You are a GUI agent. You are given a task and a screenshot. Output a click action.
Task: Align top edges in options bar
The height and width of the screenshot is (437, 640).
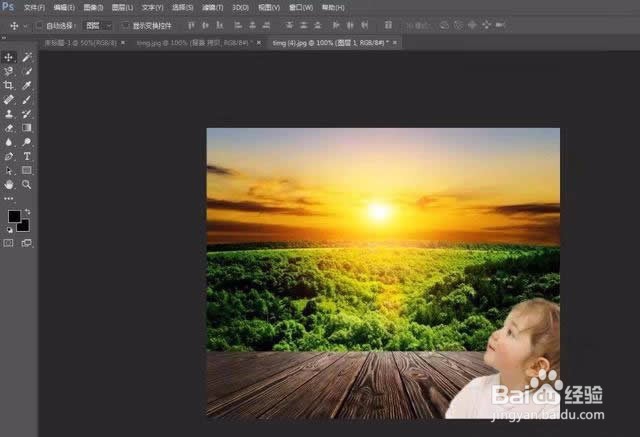click(x=191, y=25)
